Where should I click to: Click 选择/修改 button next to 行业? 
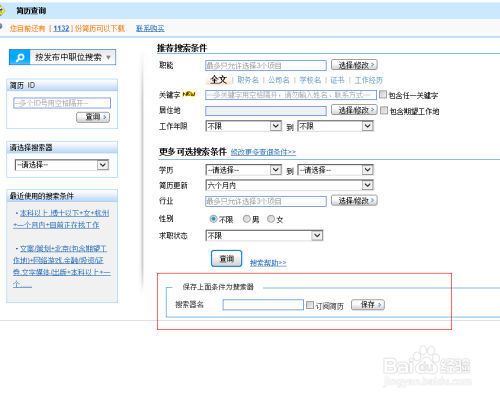pos(354,201)
